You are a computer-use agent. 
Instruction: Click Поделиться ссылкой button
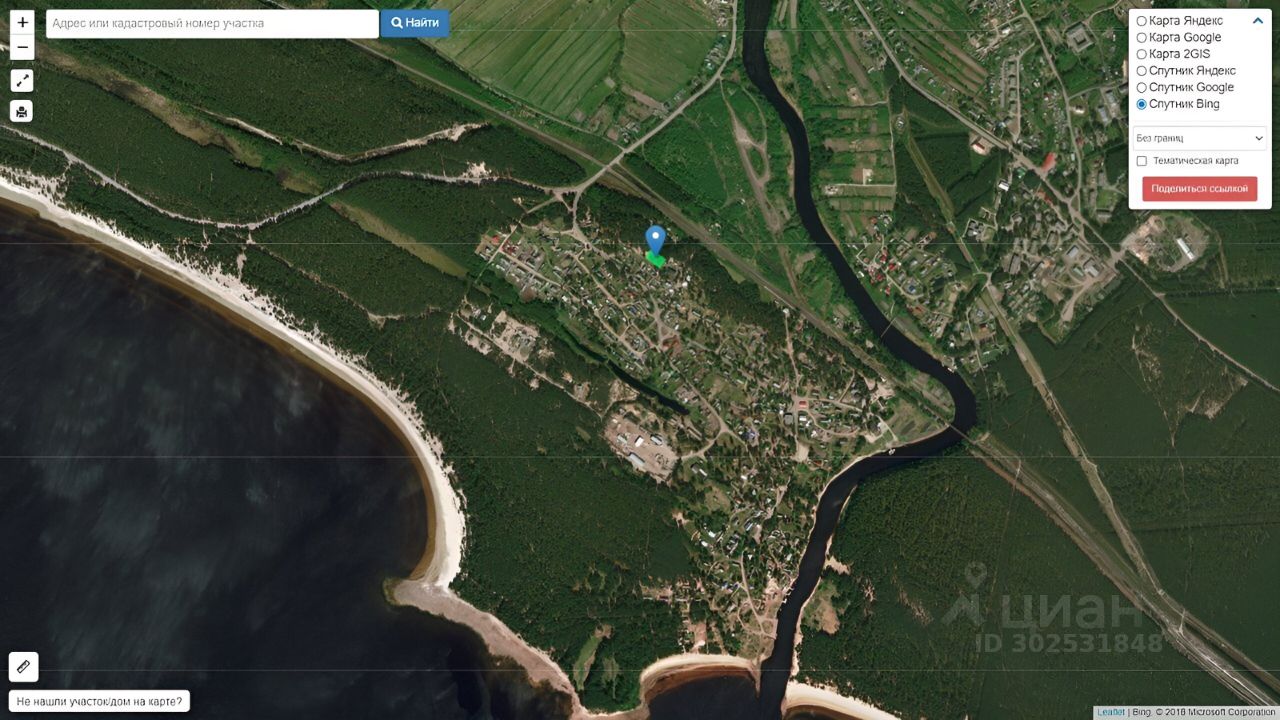pos(1199,189)
